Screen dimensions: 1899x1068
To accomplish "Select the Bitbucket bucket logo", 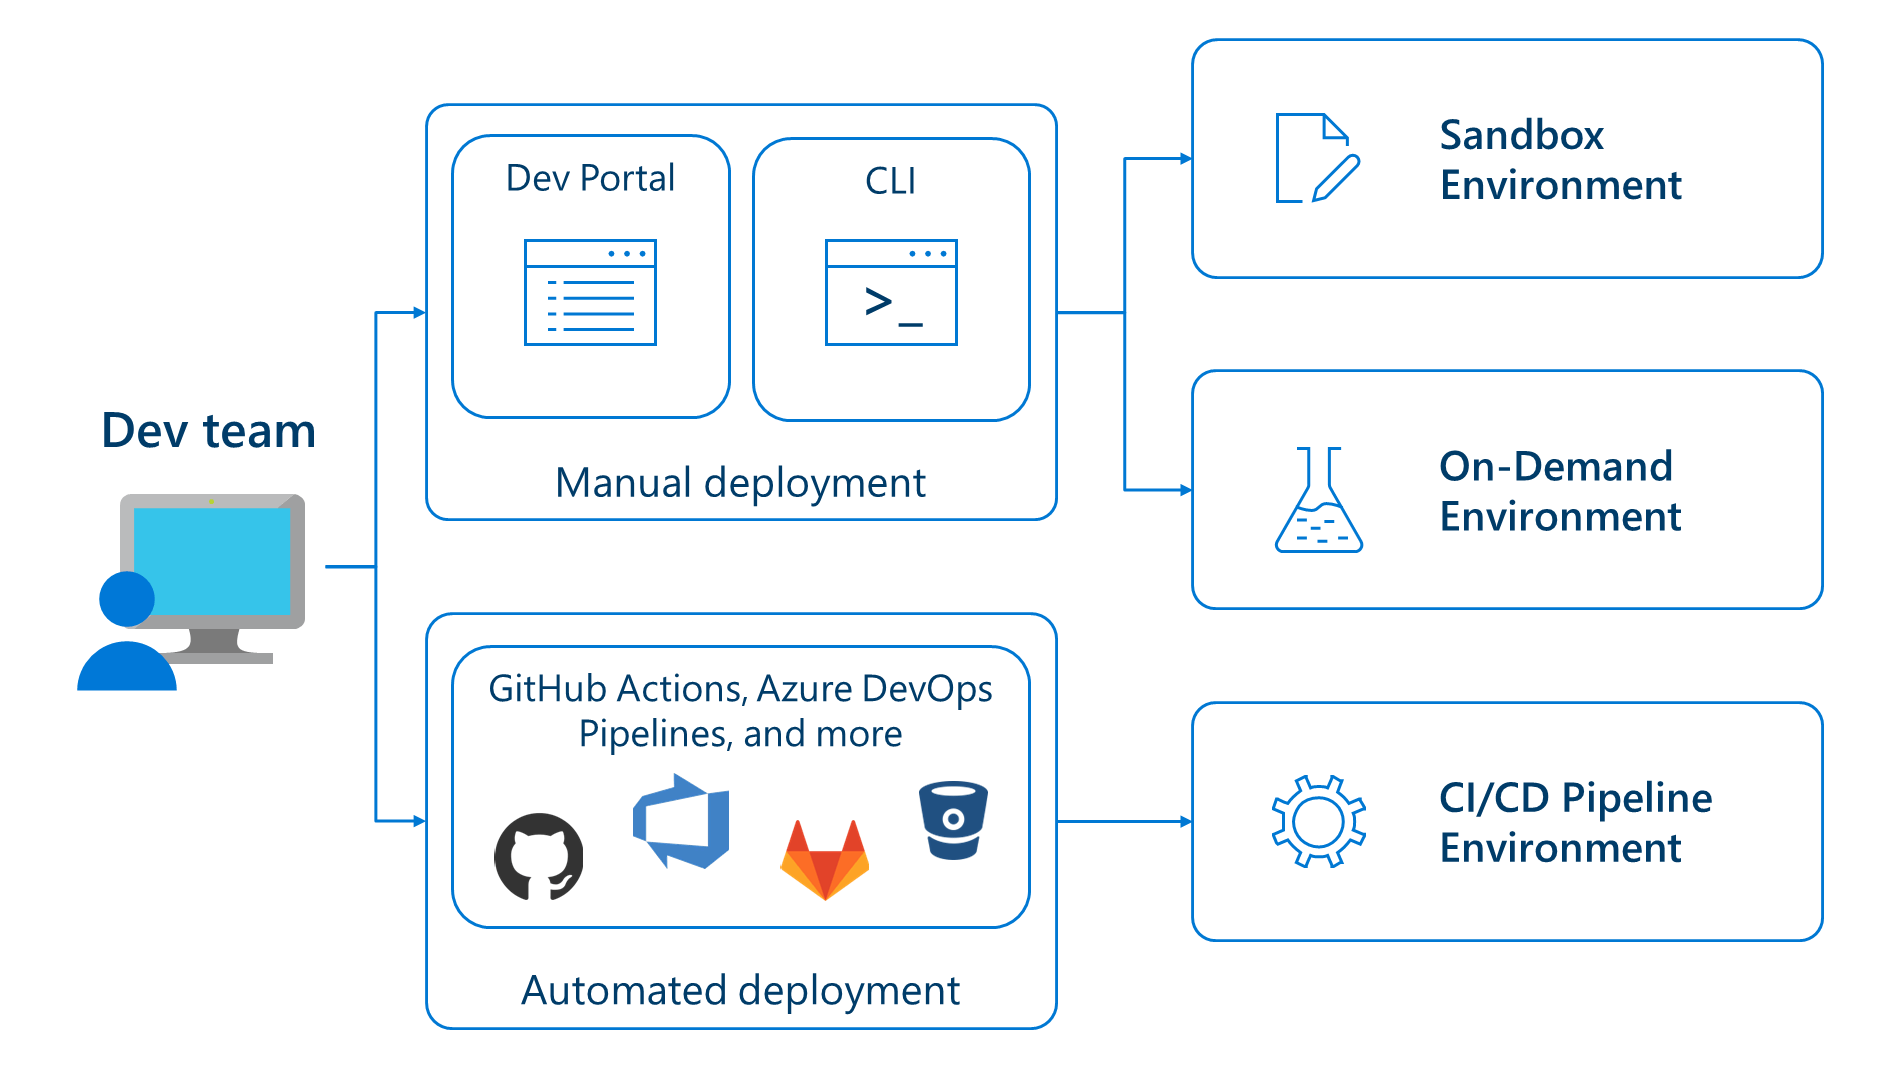I will tap(953, 820).
